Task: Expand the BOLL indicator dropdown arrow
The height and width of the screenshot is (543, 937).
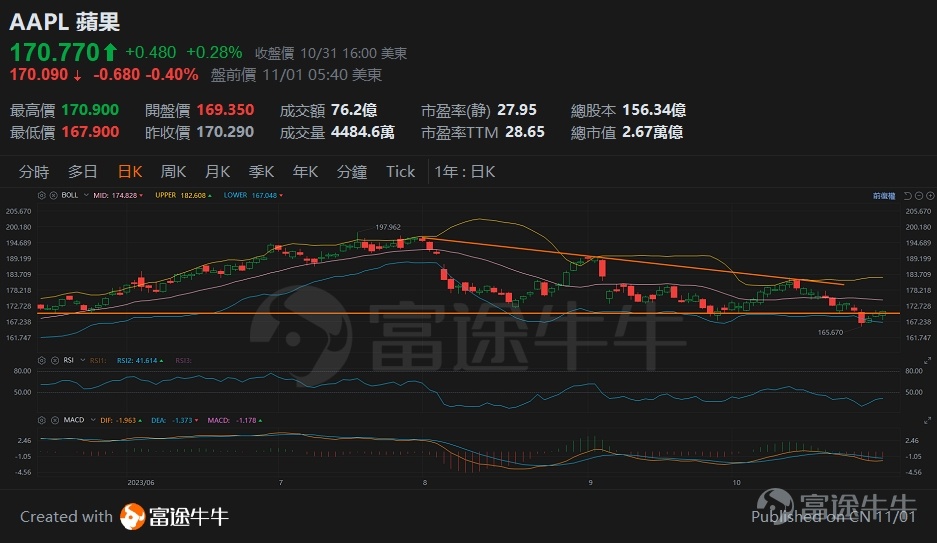Action: [85, 195]
